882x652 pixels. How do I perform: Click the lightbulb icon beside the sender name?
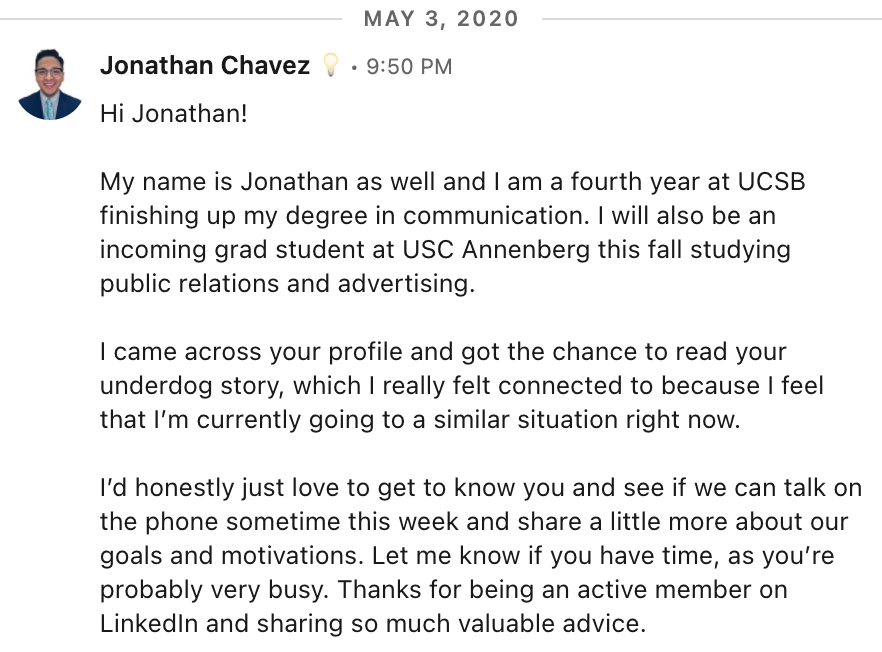331,65
